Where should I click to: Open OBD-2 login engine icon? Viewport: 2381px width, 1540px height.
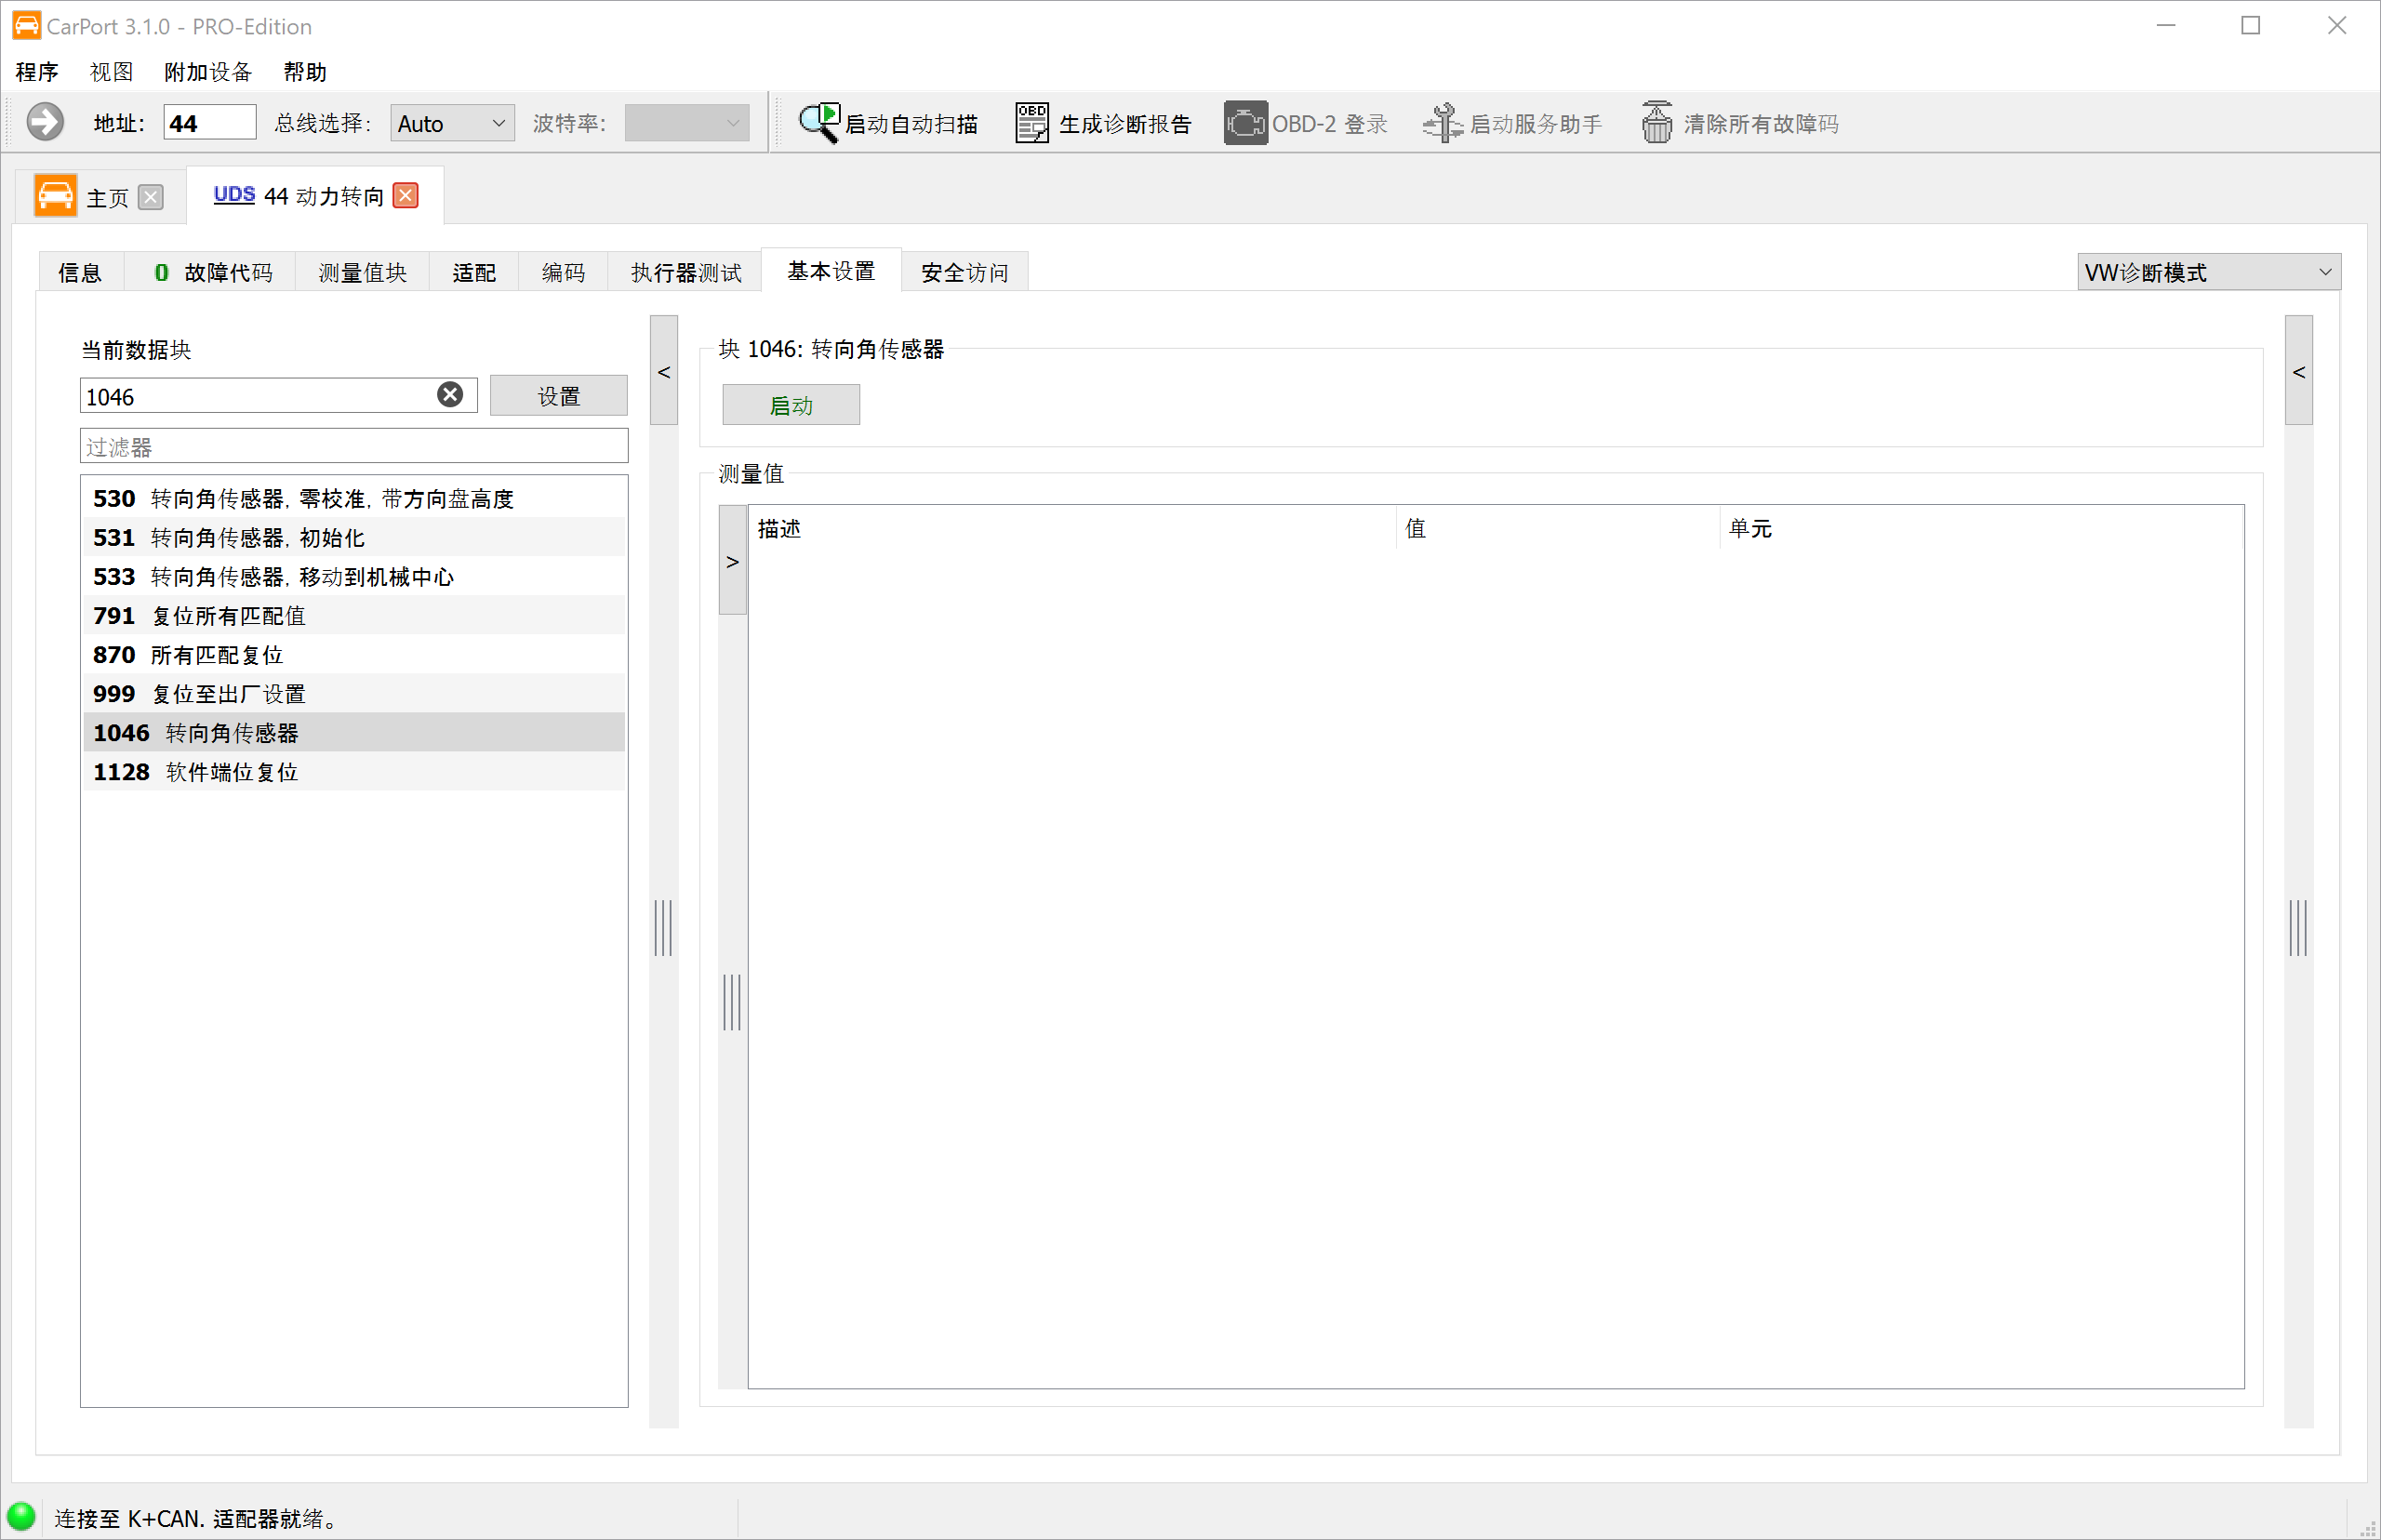tap(1245, 122)
